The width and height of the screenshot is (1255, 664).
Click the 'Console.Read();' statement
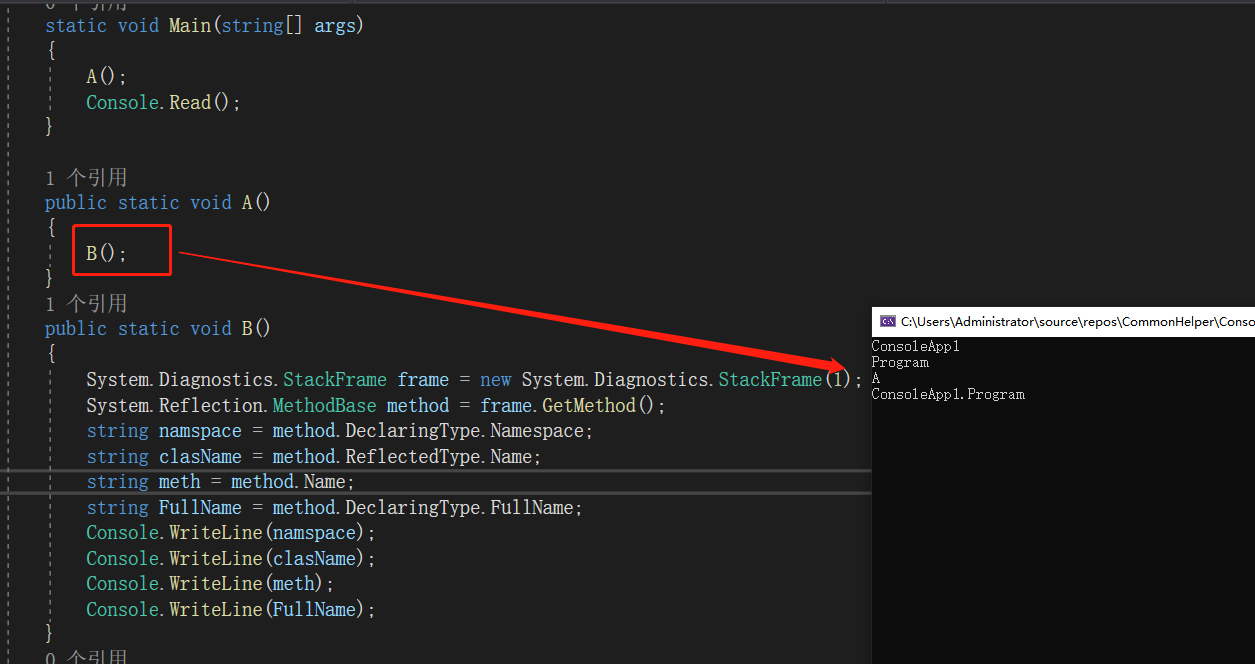(164, 102)
